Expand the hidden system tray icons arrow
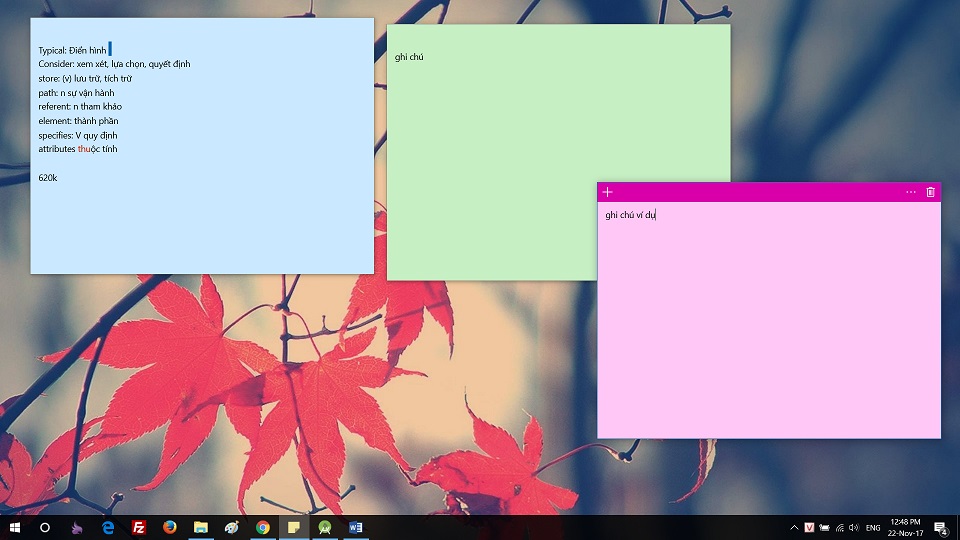Viewport: 960px width, 540px height. point(794,527)
